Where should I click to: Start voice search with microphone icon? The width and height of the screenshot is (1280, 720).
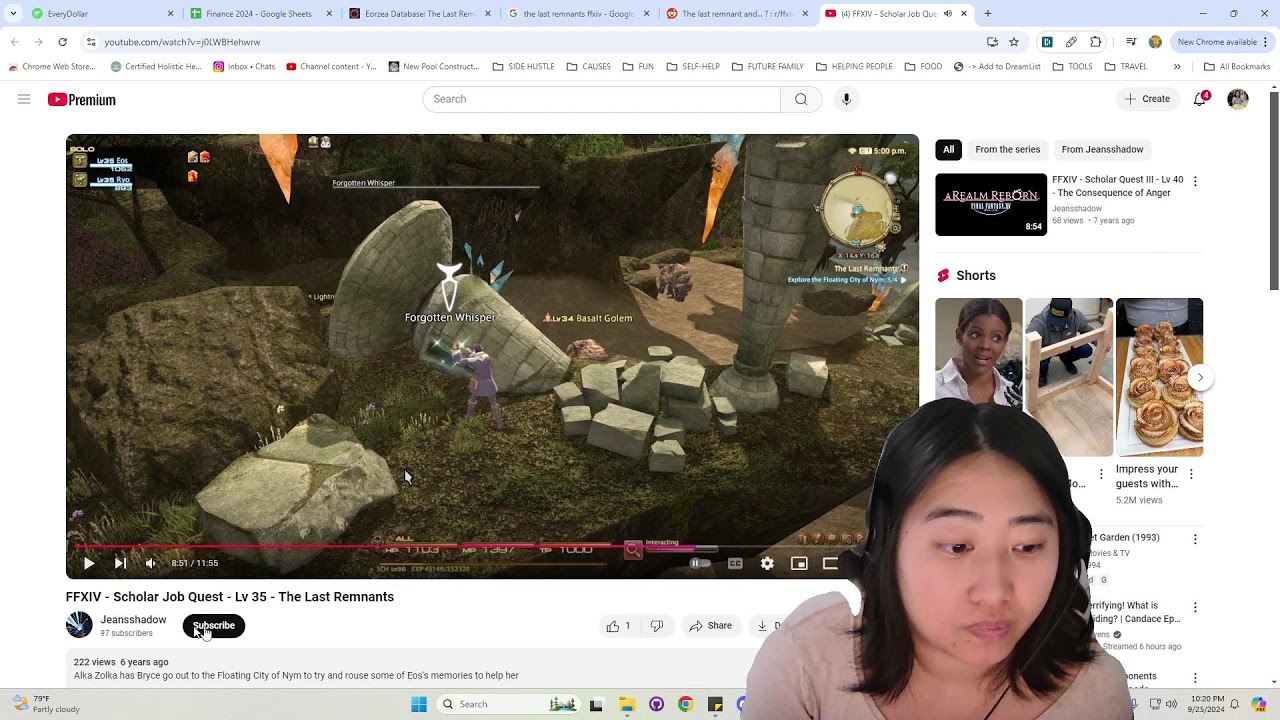[846, 99]
